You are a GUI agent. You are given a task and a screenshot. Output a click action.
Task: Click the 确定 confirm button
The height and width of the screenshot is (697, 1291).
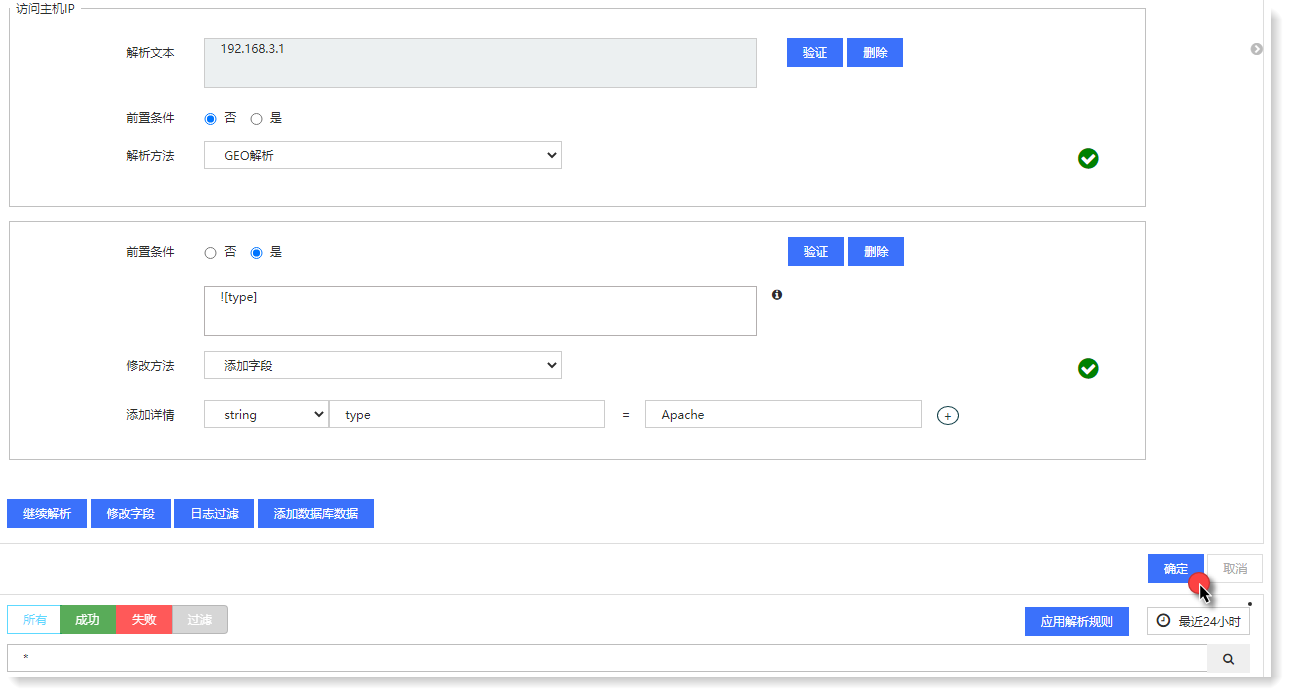pyautogui.click(x=1176, y=569)
